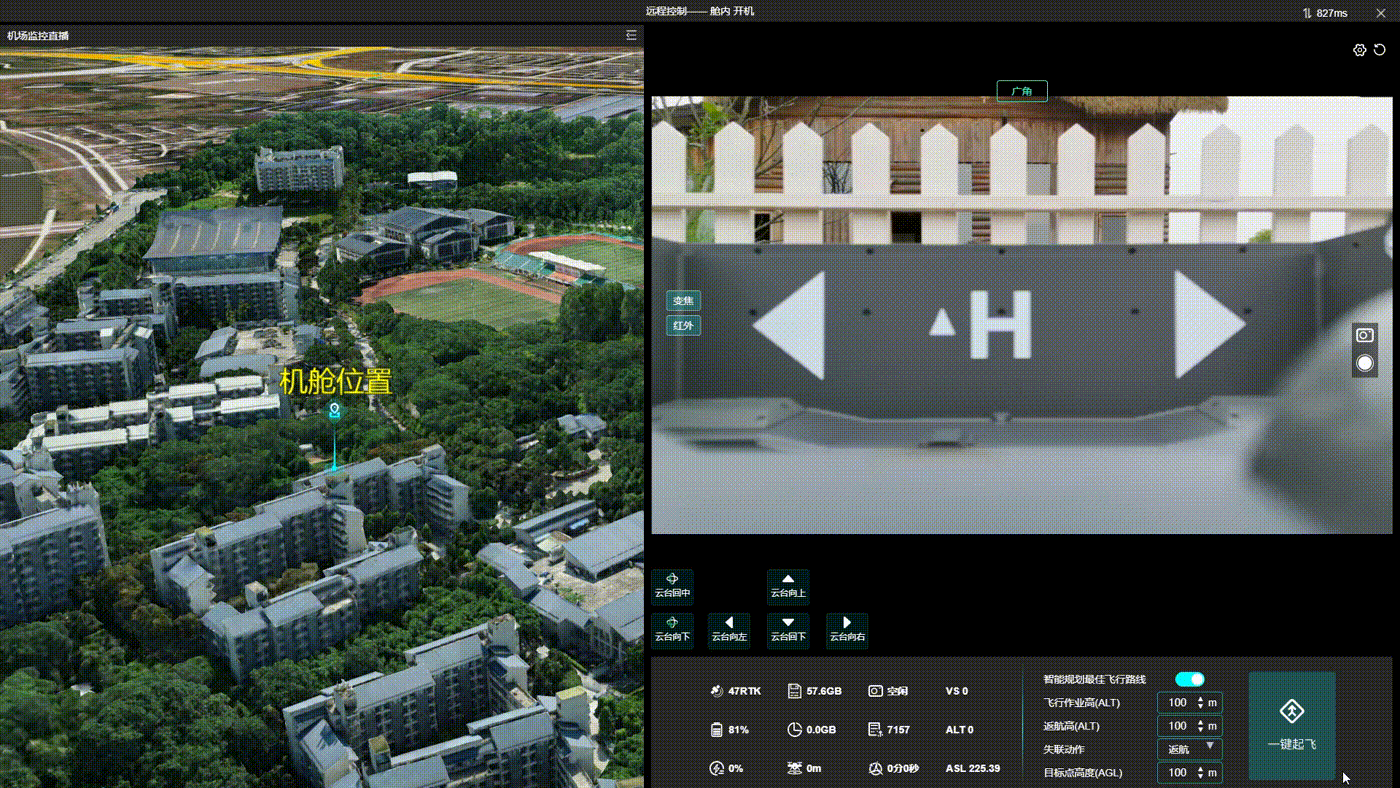Click the drone icon beside 0m
Viewport: 1400px width, 788px height.
click(794, 768)
